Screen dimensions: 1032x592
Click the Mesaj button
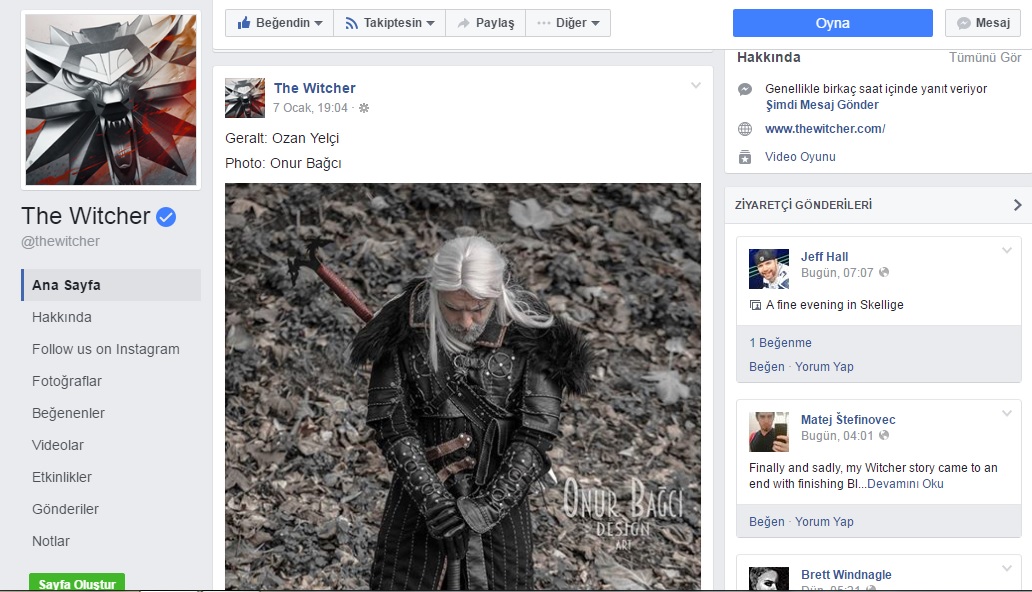[x=983, y=23]
